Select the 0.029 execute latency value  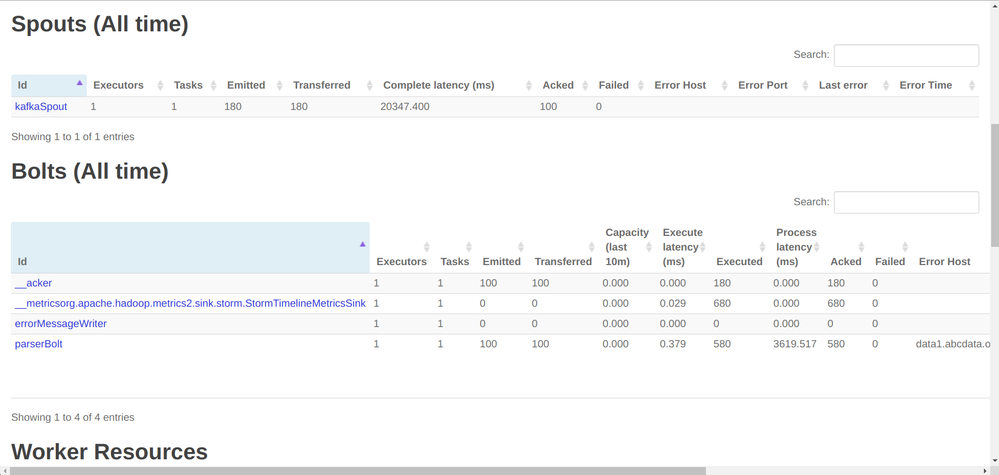[672, 303]
